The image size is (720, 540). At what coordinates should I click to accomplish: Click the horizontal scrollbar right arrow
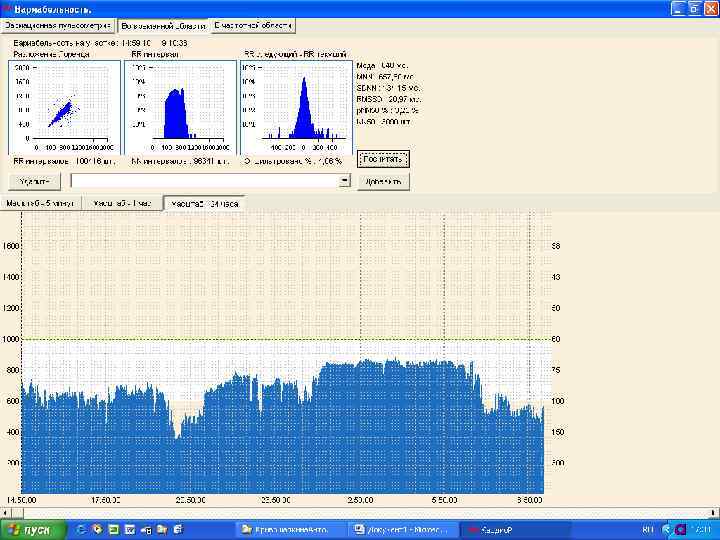(x=714, y=512)
